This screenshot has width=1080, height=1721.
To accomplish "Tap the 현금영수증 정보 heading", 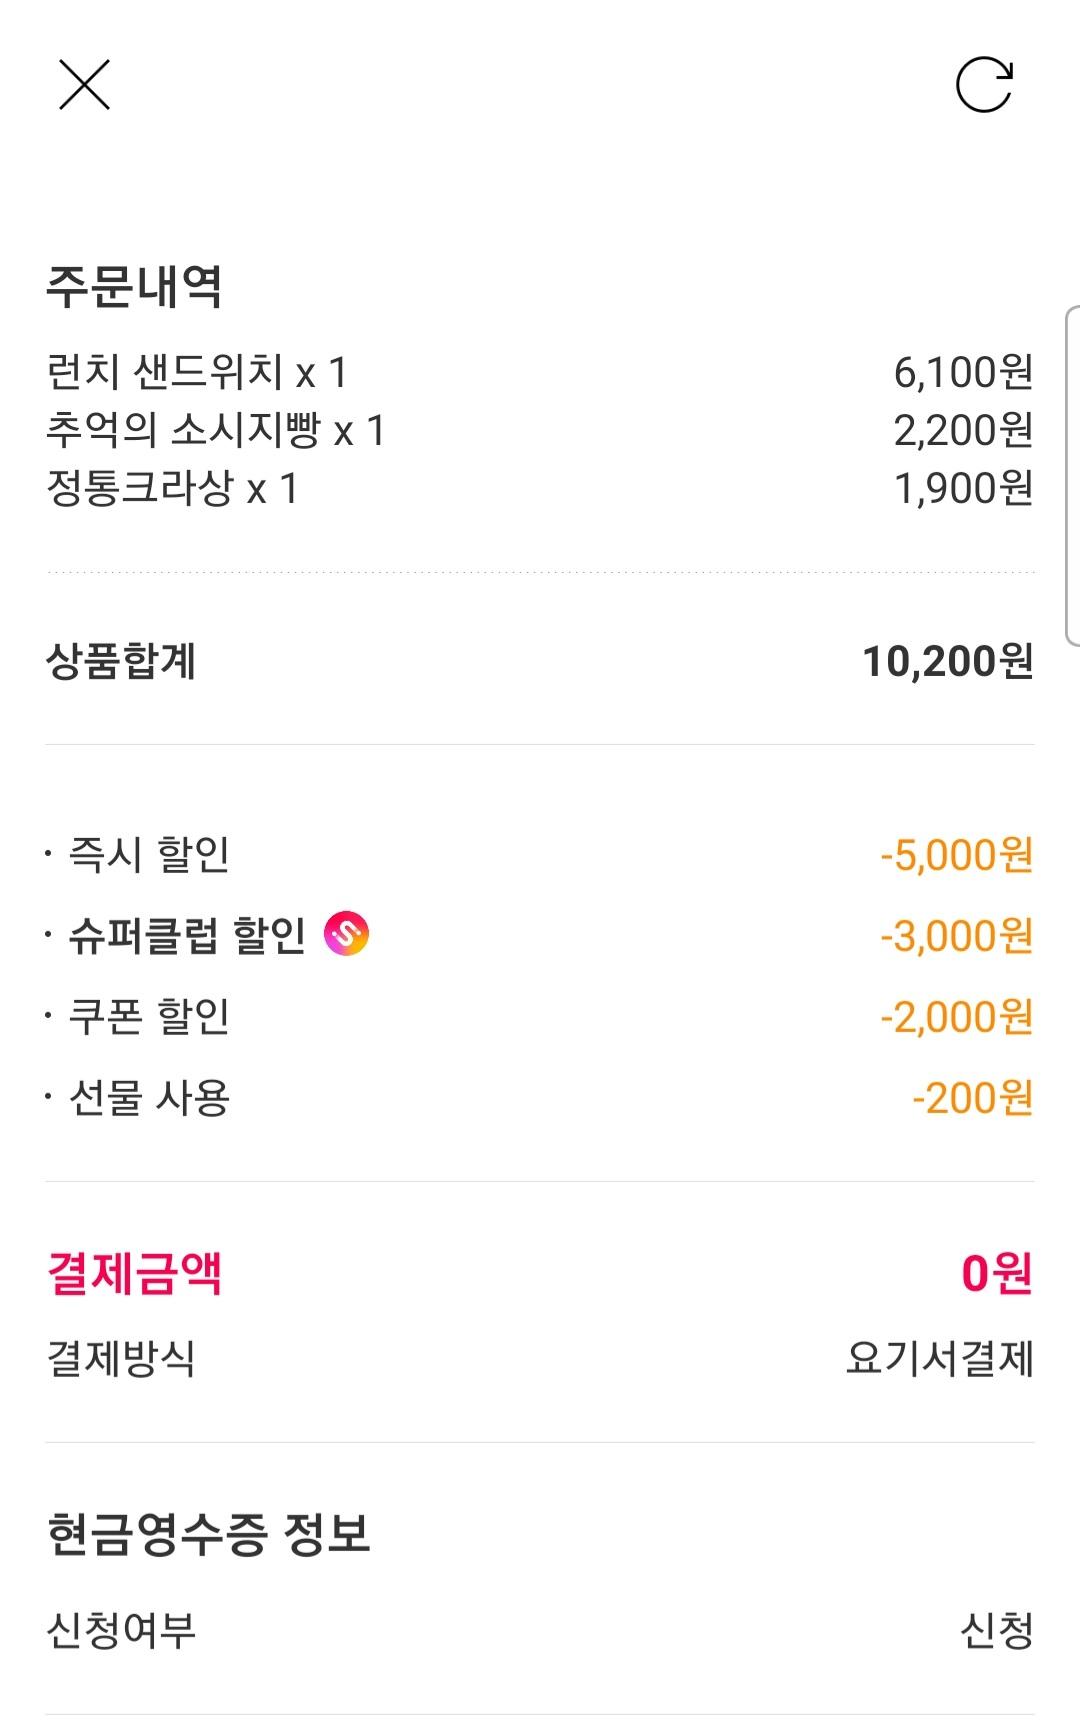I will coord(208,1534).
